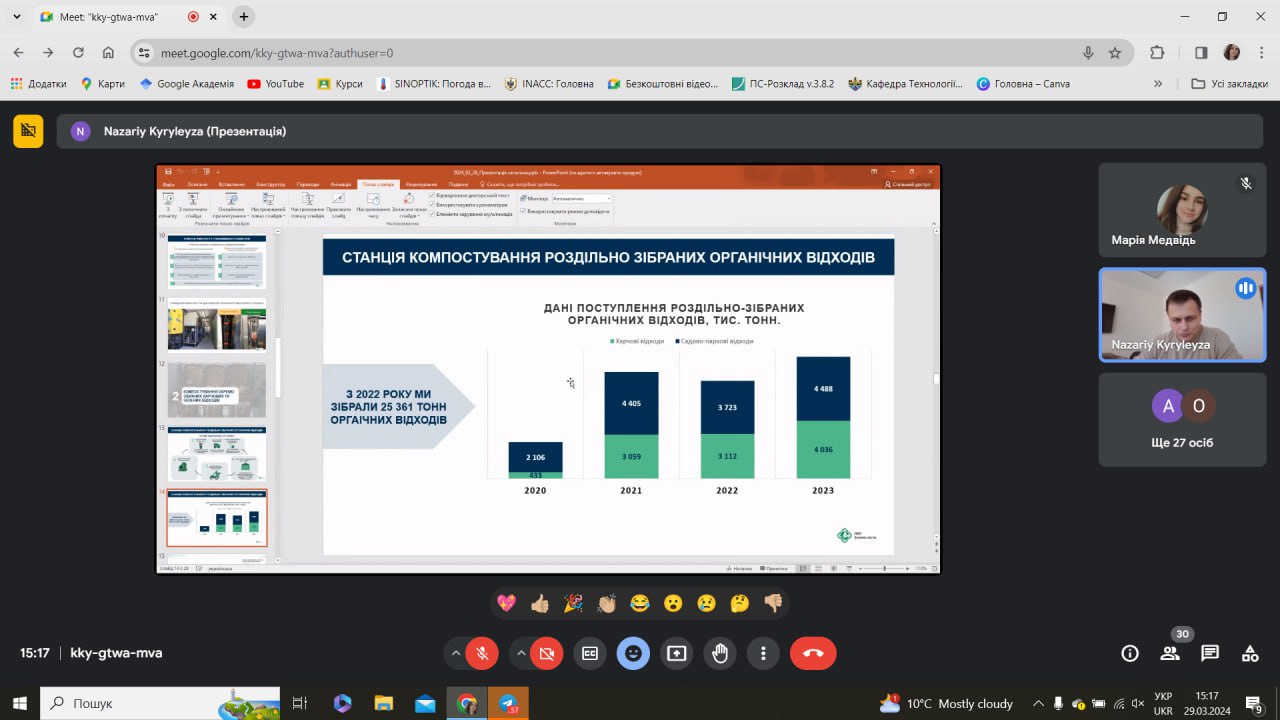The width and height of the screenshot is (1280, 720).
Task: Open the chat with everyone panel
Action: (1210, 653)
